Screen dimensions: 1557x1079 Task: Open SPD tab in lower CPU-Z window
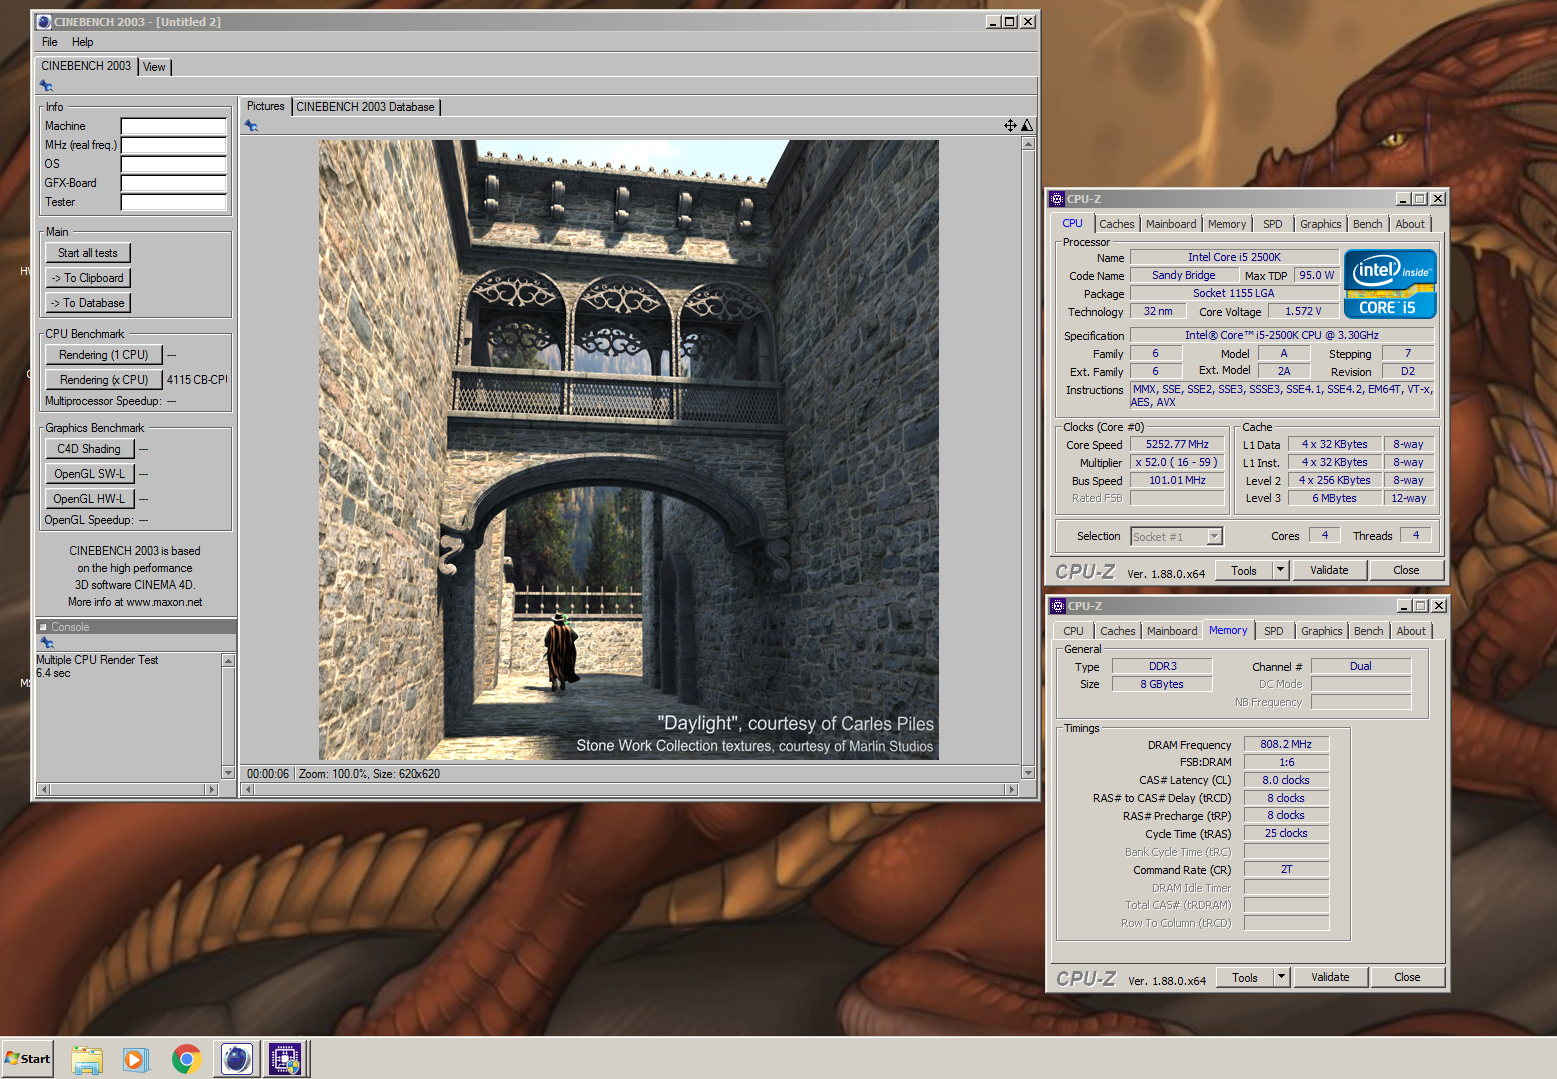(1274, 631)
